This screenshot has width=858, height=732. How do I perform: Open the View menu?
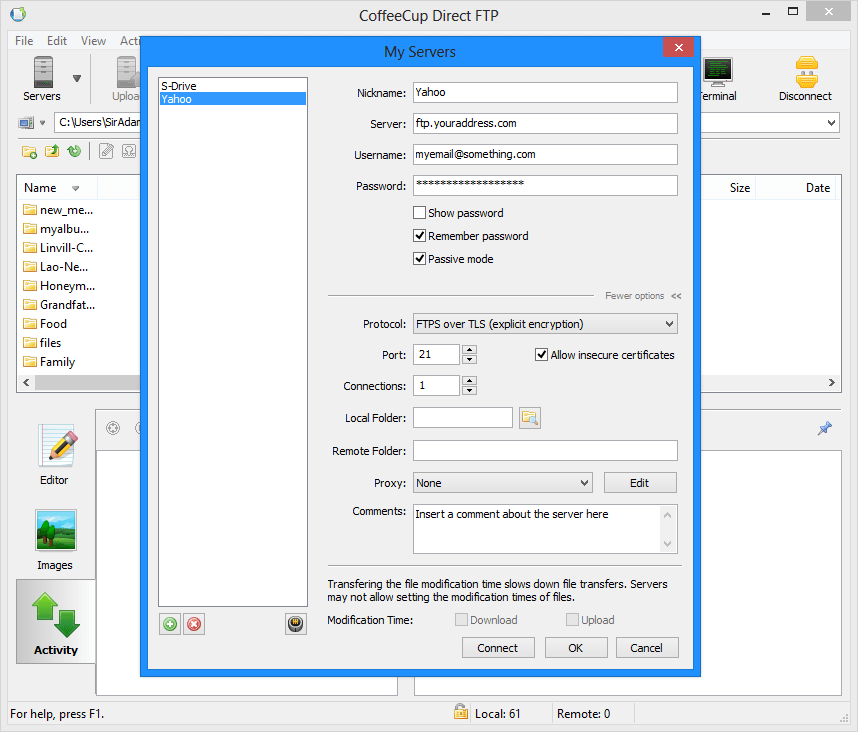pyautogui.click(x=93, y=41)
